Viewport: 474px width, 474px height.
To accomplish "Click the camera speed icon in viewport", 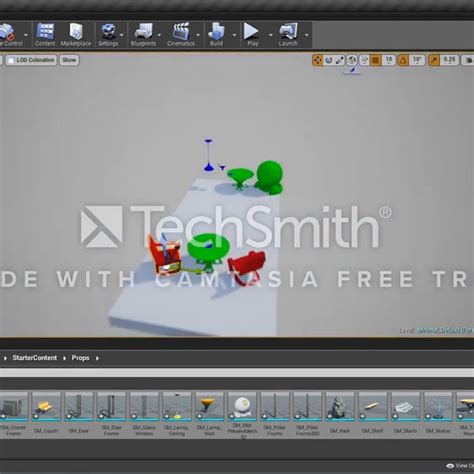I will point(468,60).
